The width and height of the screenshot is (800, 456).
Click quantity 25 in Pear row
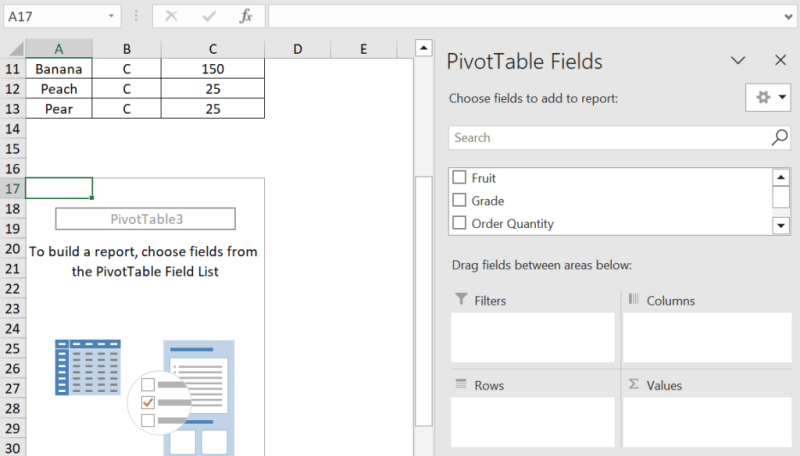pyautogui.click(x=213, y=109)
